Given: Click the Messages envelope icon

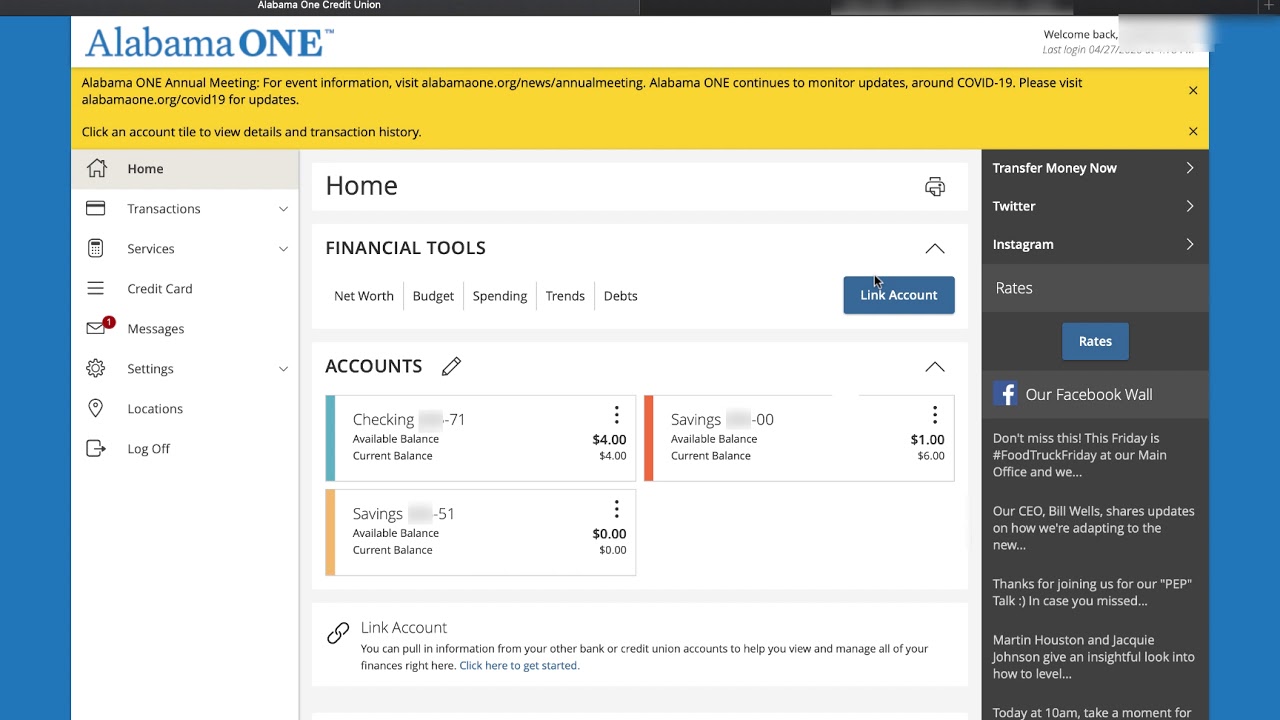Looking at the screenshot, I should click(x=96, y=328).
